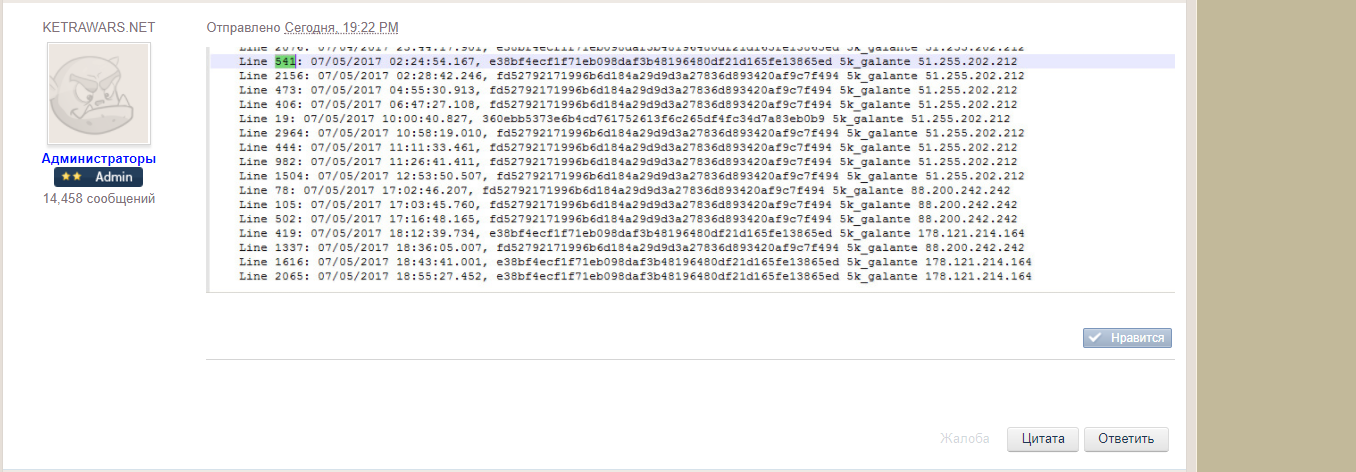The height and width of the screenshot is (472, 1356).
Task: Report the post via Жалоба
Action: [x=964, y=439]
